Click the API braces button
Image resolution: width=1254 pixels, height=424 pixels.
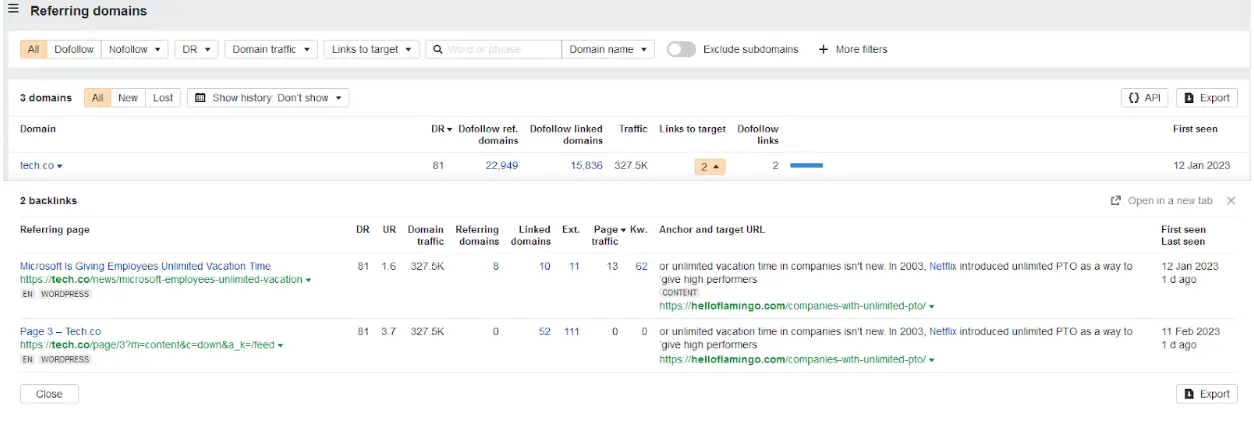(x=1144, y=98)
